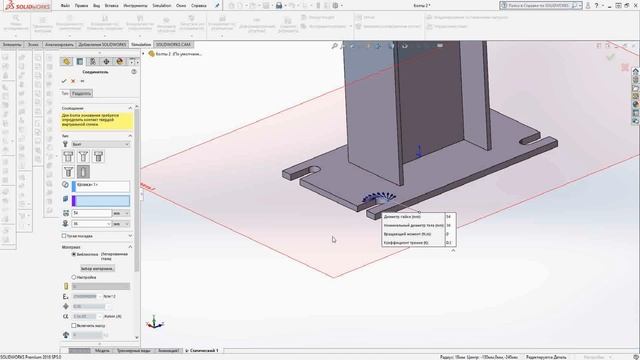This screenshot has width=640, height=360.
Task: Open units dropdown for nut diameter
Action: pyautogui.click(x=121, y=213)
